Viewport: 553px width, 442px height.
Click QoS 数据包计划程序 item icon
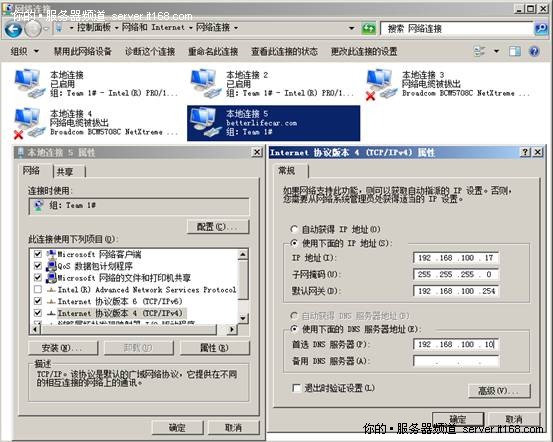[x=51, y=266]
